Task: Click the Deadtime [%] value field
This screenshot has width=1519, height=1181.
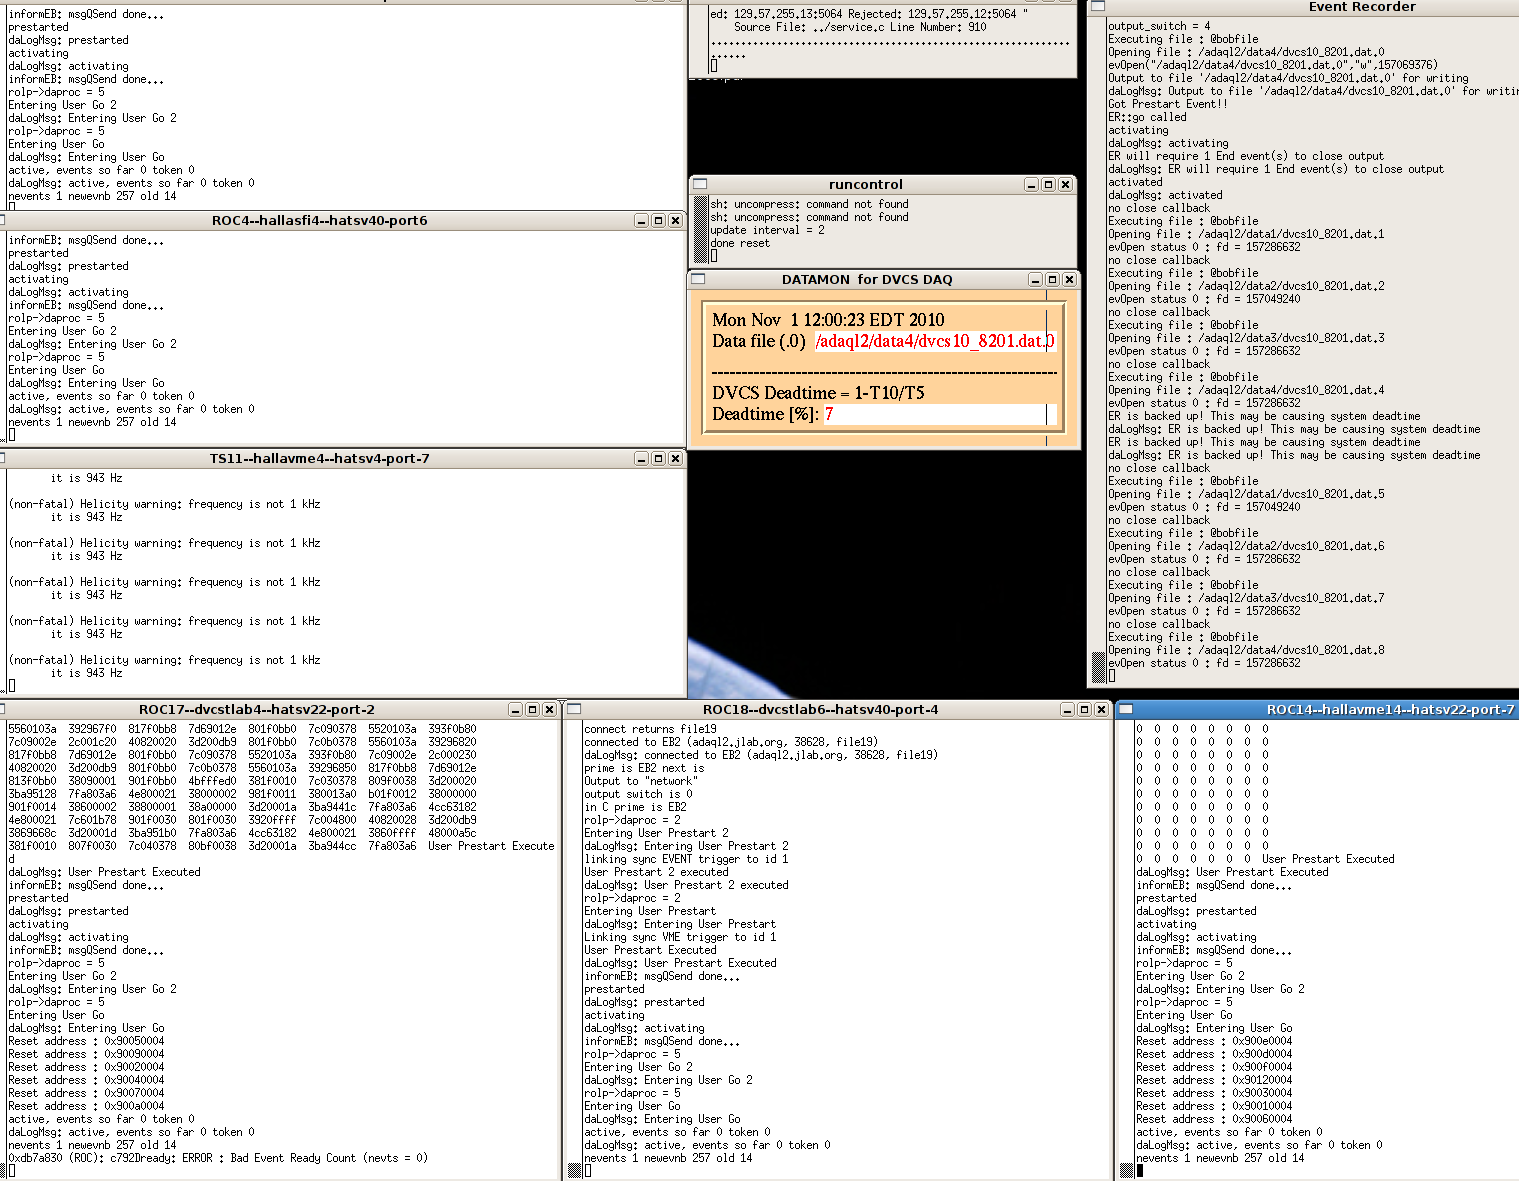Action: pos(939,414)
